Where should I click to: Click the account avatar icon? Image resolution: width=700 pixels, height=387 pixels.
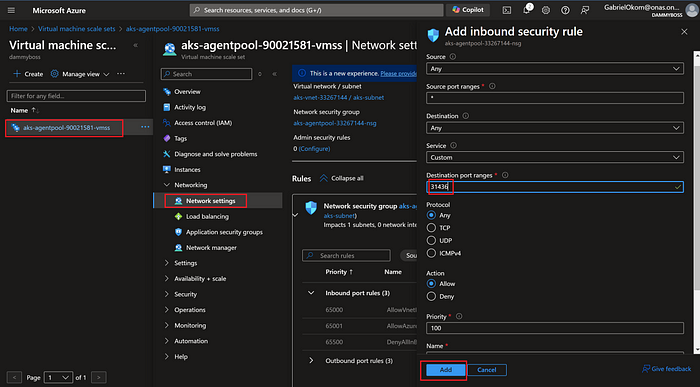pos(691,10)
